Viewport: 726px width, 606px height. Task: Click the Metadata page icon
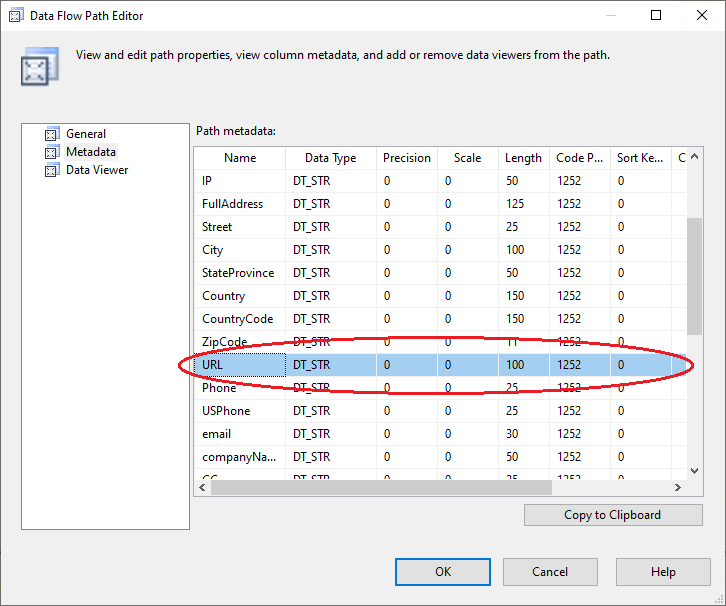tap(52, 152)
